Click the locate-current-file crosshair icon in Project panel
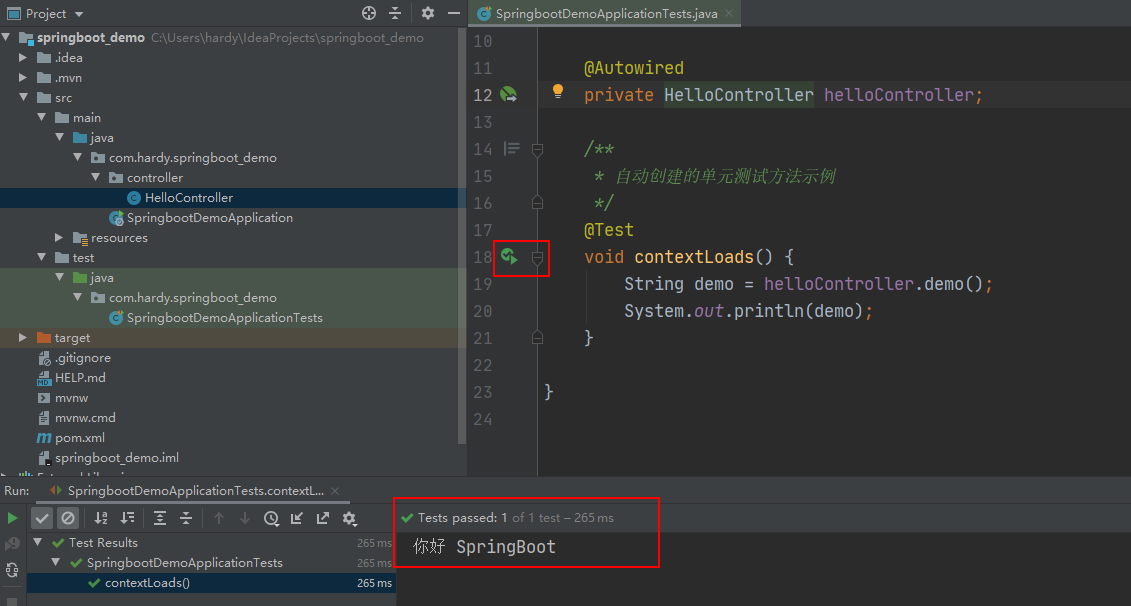Viewport: 1131px width, 606px height. (369, 13)
